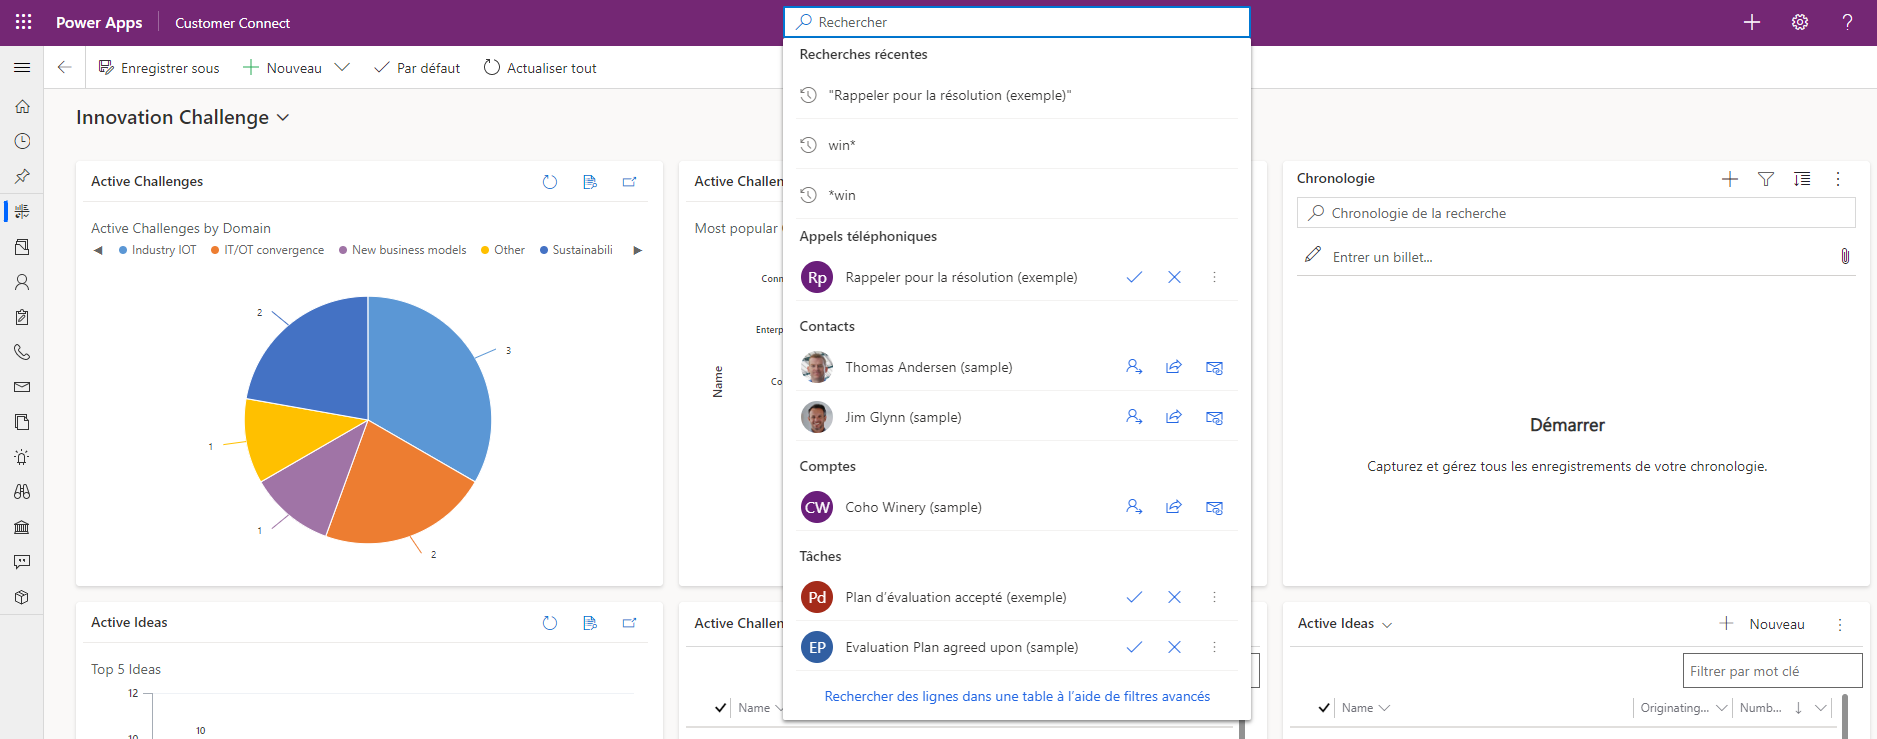Image resolution: width=1877 pixels, height=739 pixels.
Task: Add a timeline record in Chronologie
Action: (x=1730, y=179)
